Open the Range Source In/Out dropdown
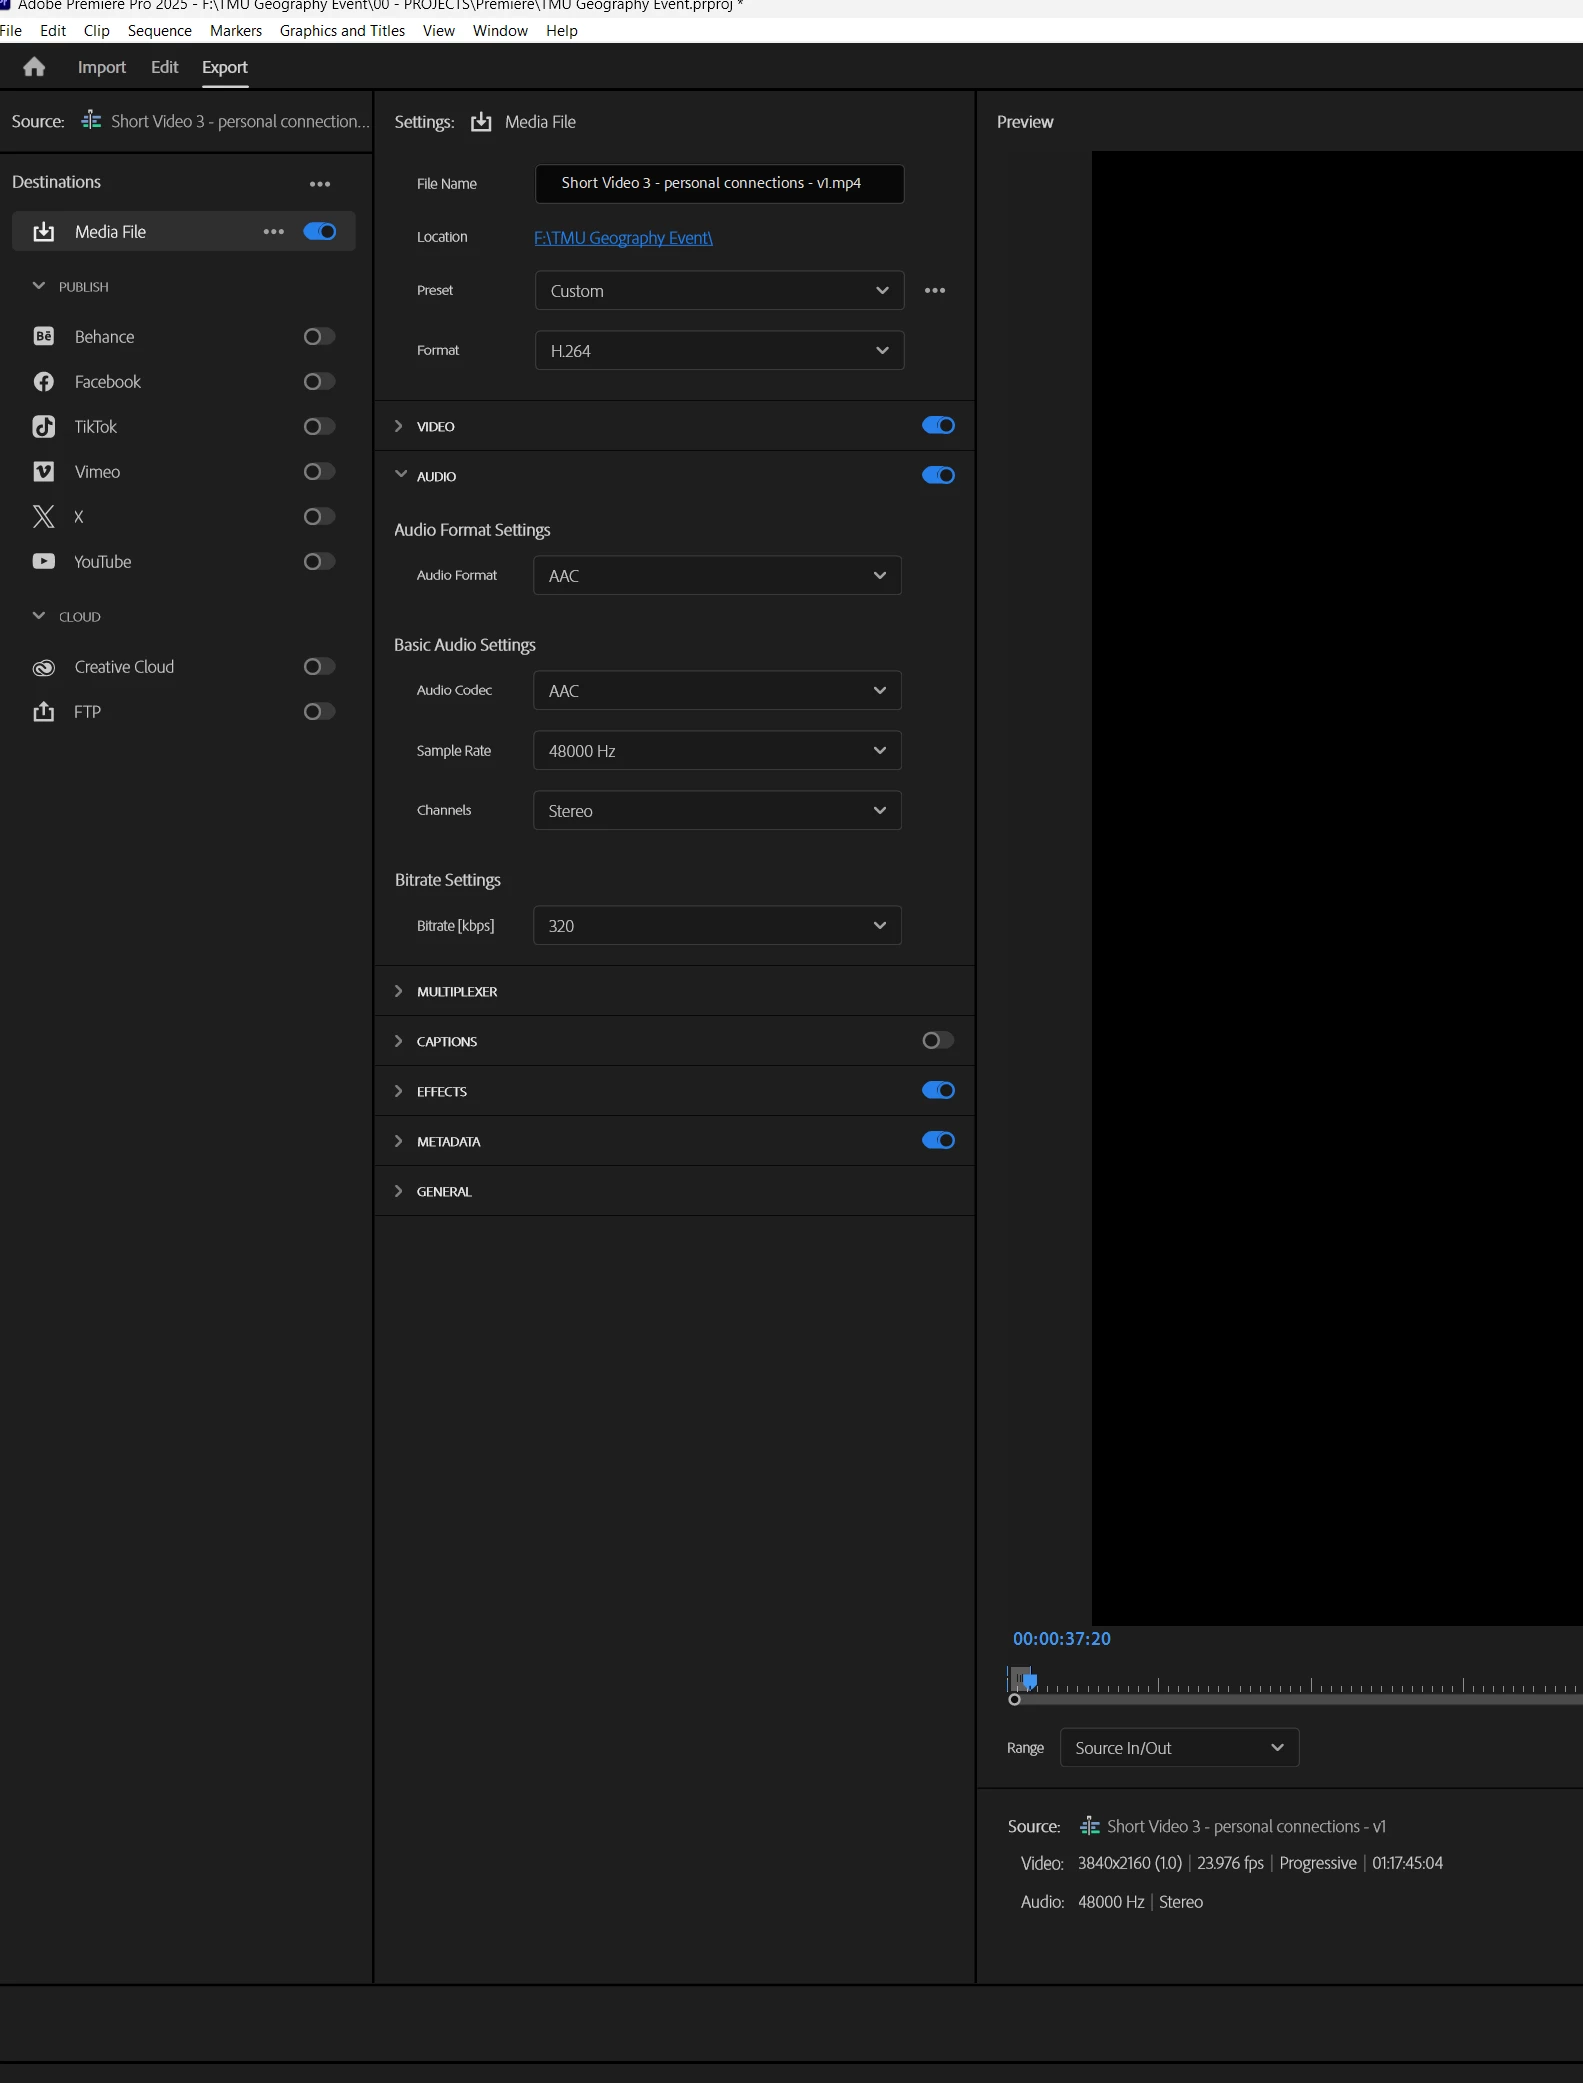1583x2083 pixels. pyautogui.click(x=1179, y=1748)
